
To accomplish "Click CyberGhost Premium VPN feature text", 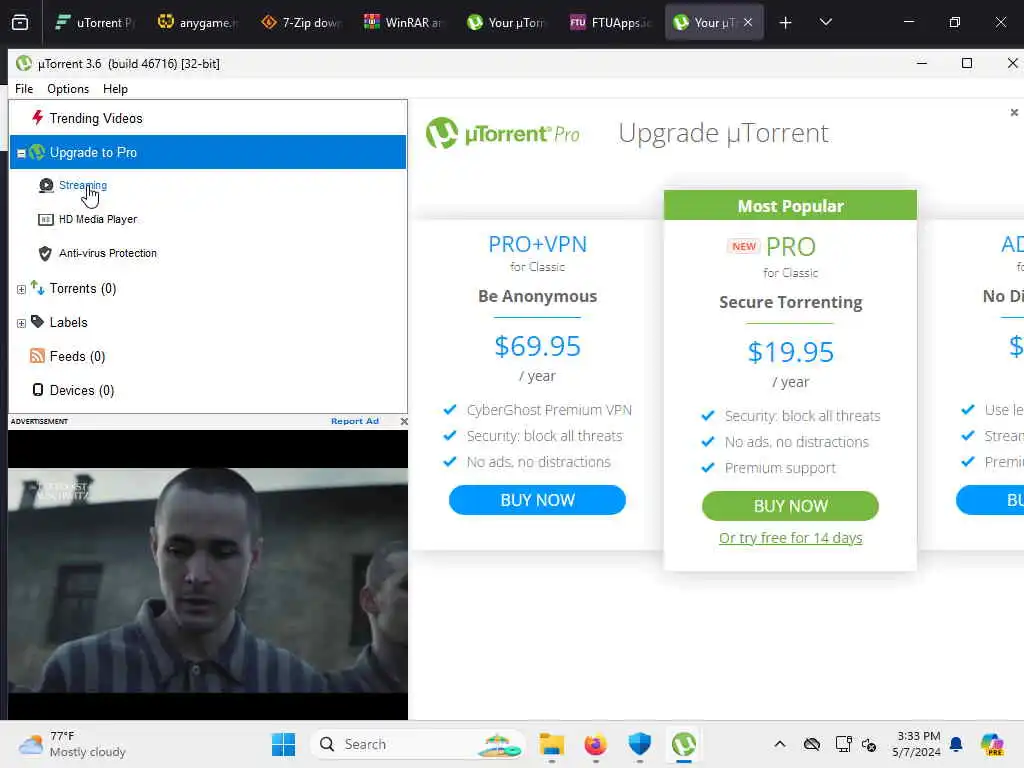I will (x=549, y=410).
